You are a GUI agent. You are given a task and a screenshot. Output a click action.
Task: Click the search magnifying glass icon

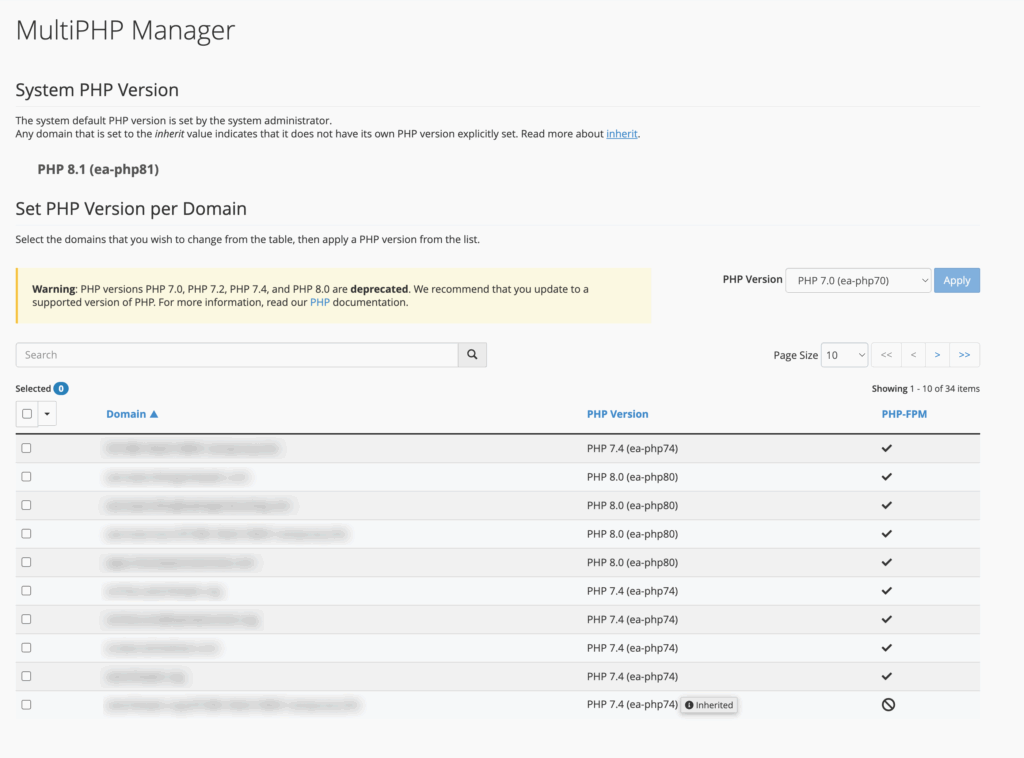click(x=472, y=355)
